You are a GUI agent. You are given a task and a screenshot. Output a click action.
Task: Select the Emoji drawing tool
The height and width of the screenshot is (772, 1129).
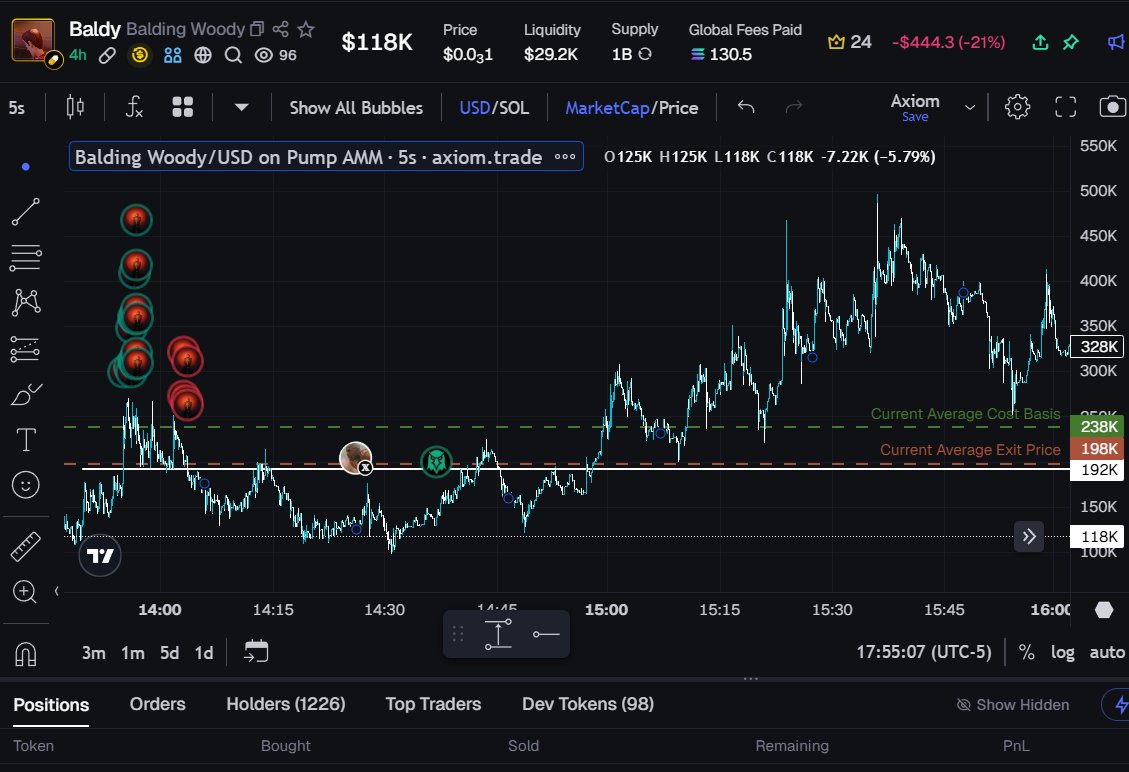click(x=25, y=485)
